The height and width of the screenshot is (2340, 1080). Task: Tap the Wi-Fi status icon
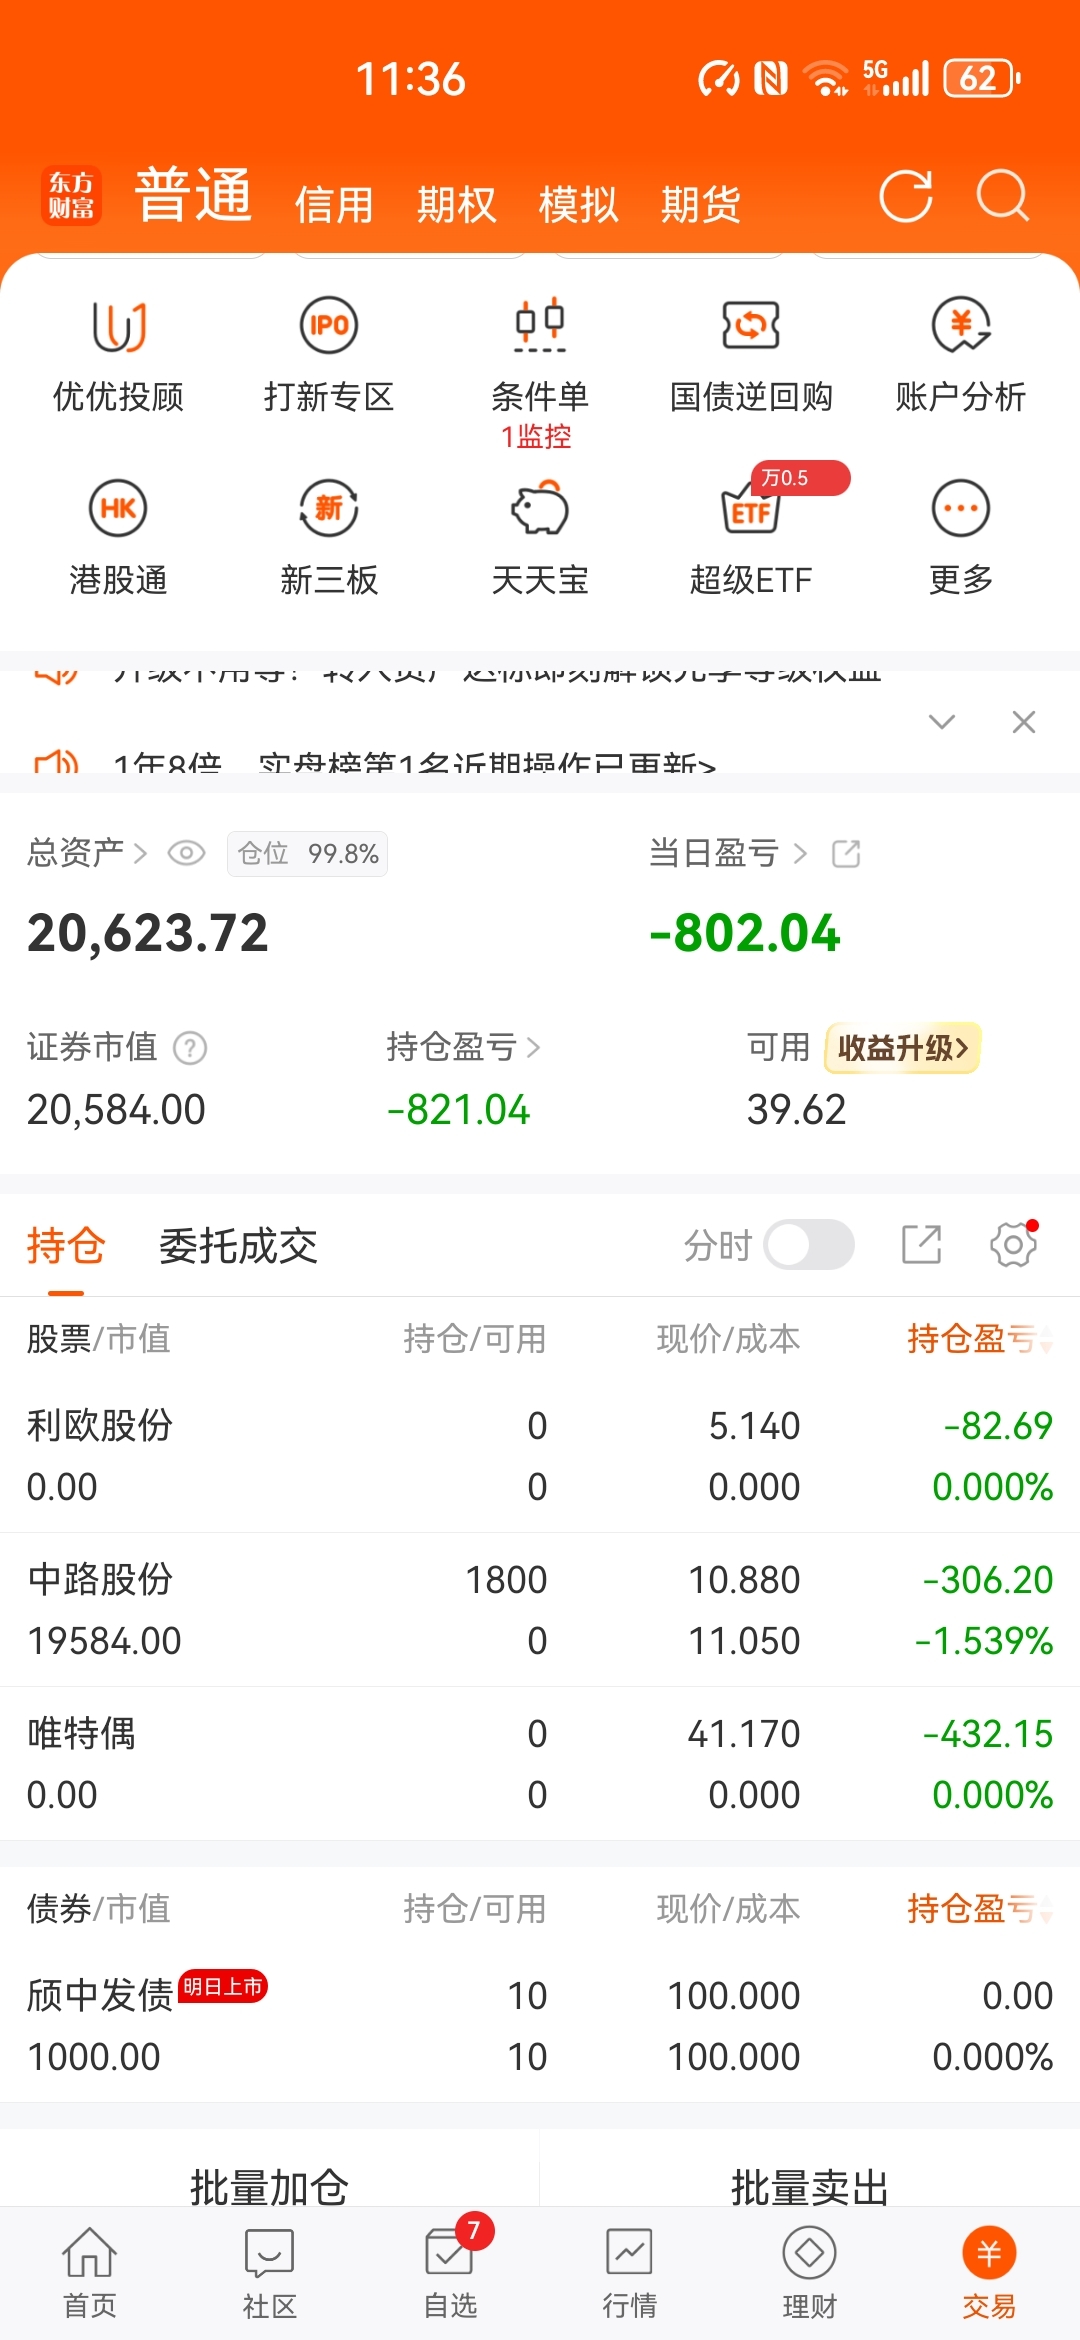click(826, 78)
